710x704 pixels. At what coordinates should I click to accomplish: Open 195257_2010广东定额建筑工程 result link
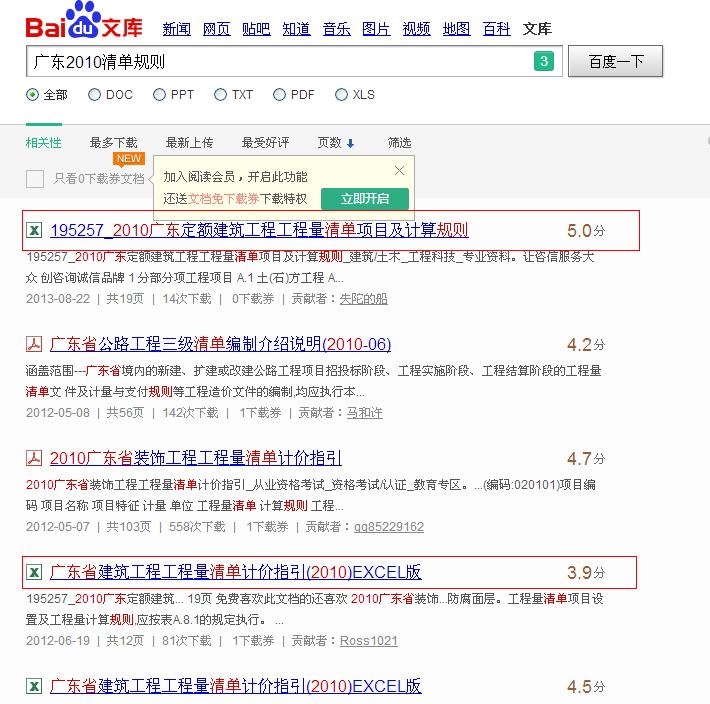(259, 230)
